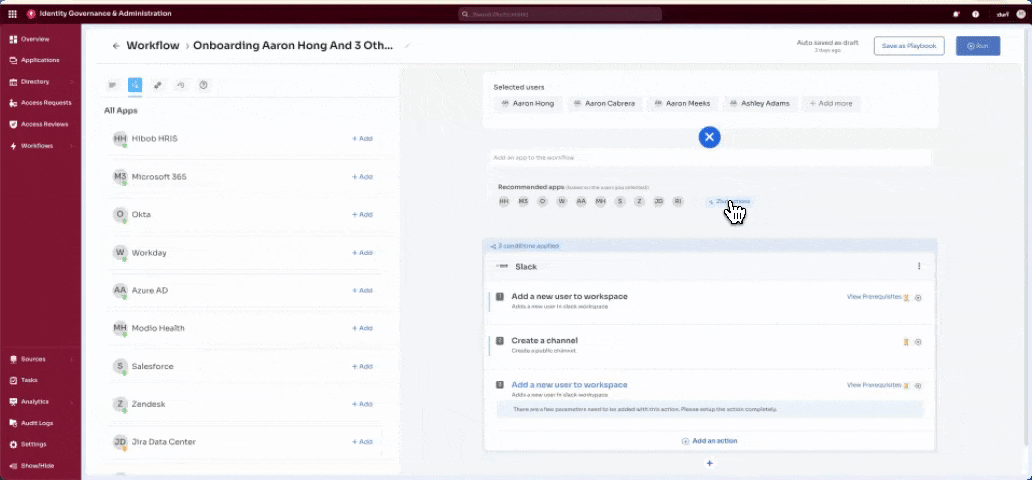This screenshot has height=480, width=1032.
Task: Click recommended app W chip
Action: [561, 201]
